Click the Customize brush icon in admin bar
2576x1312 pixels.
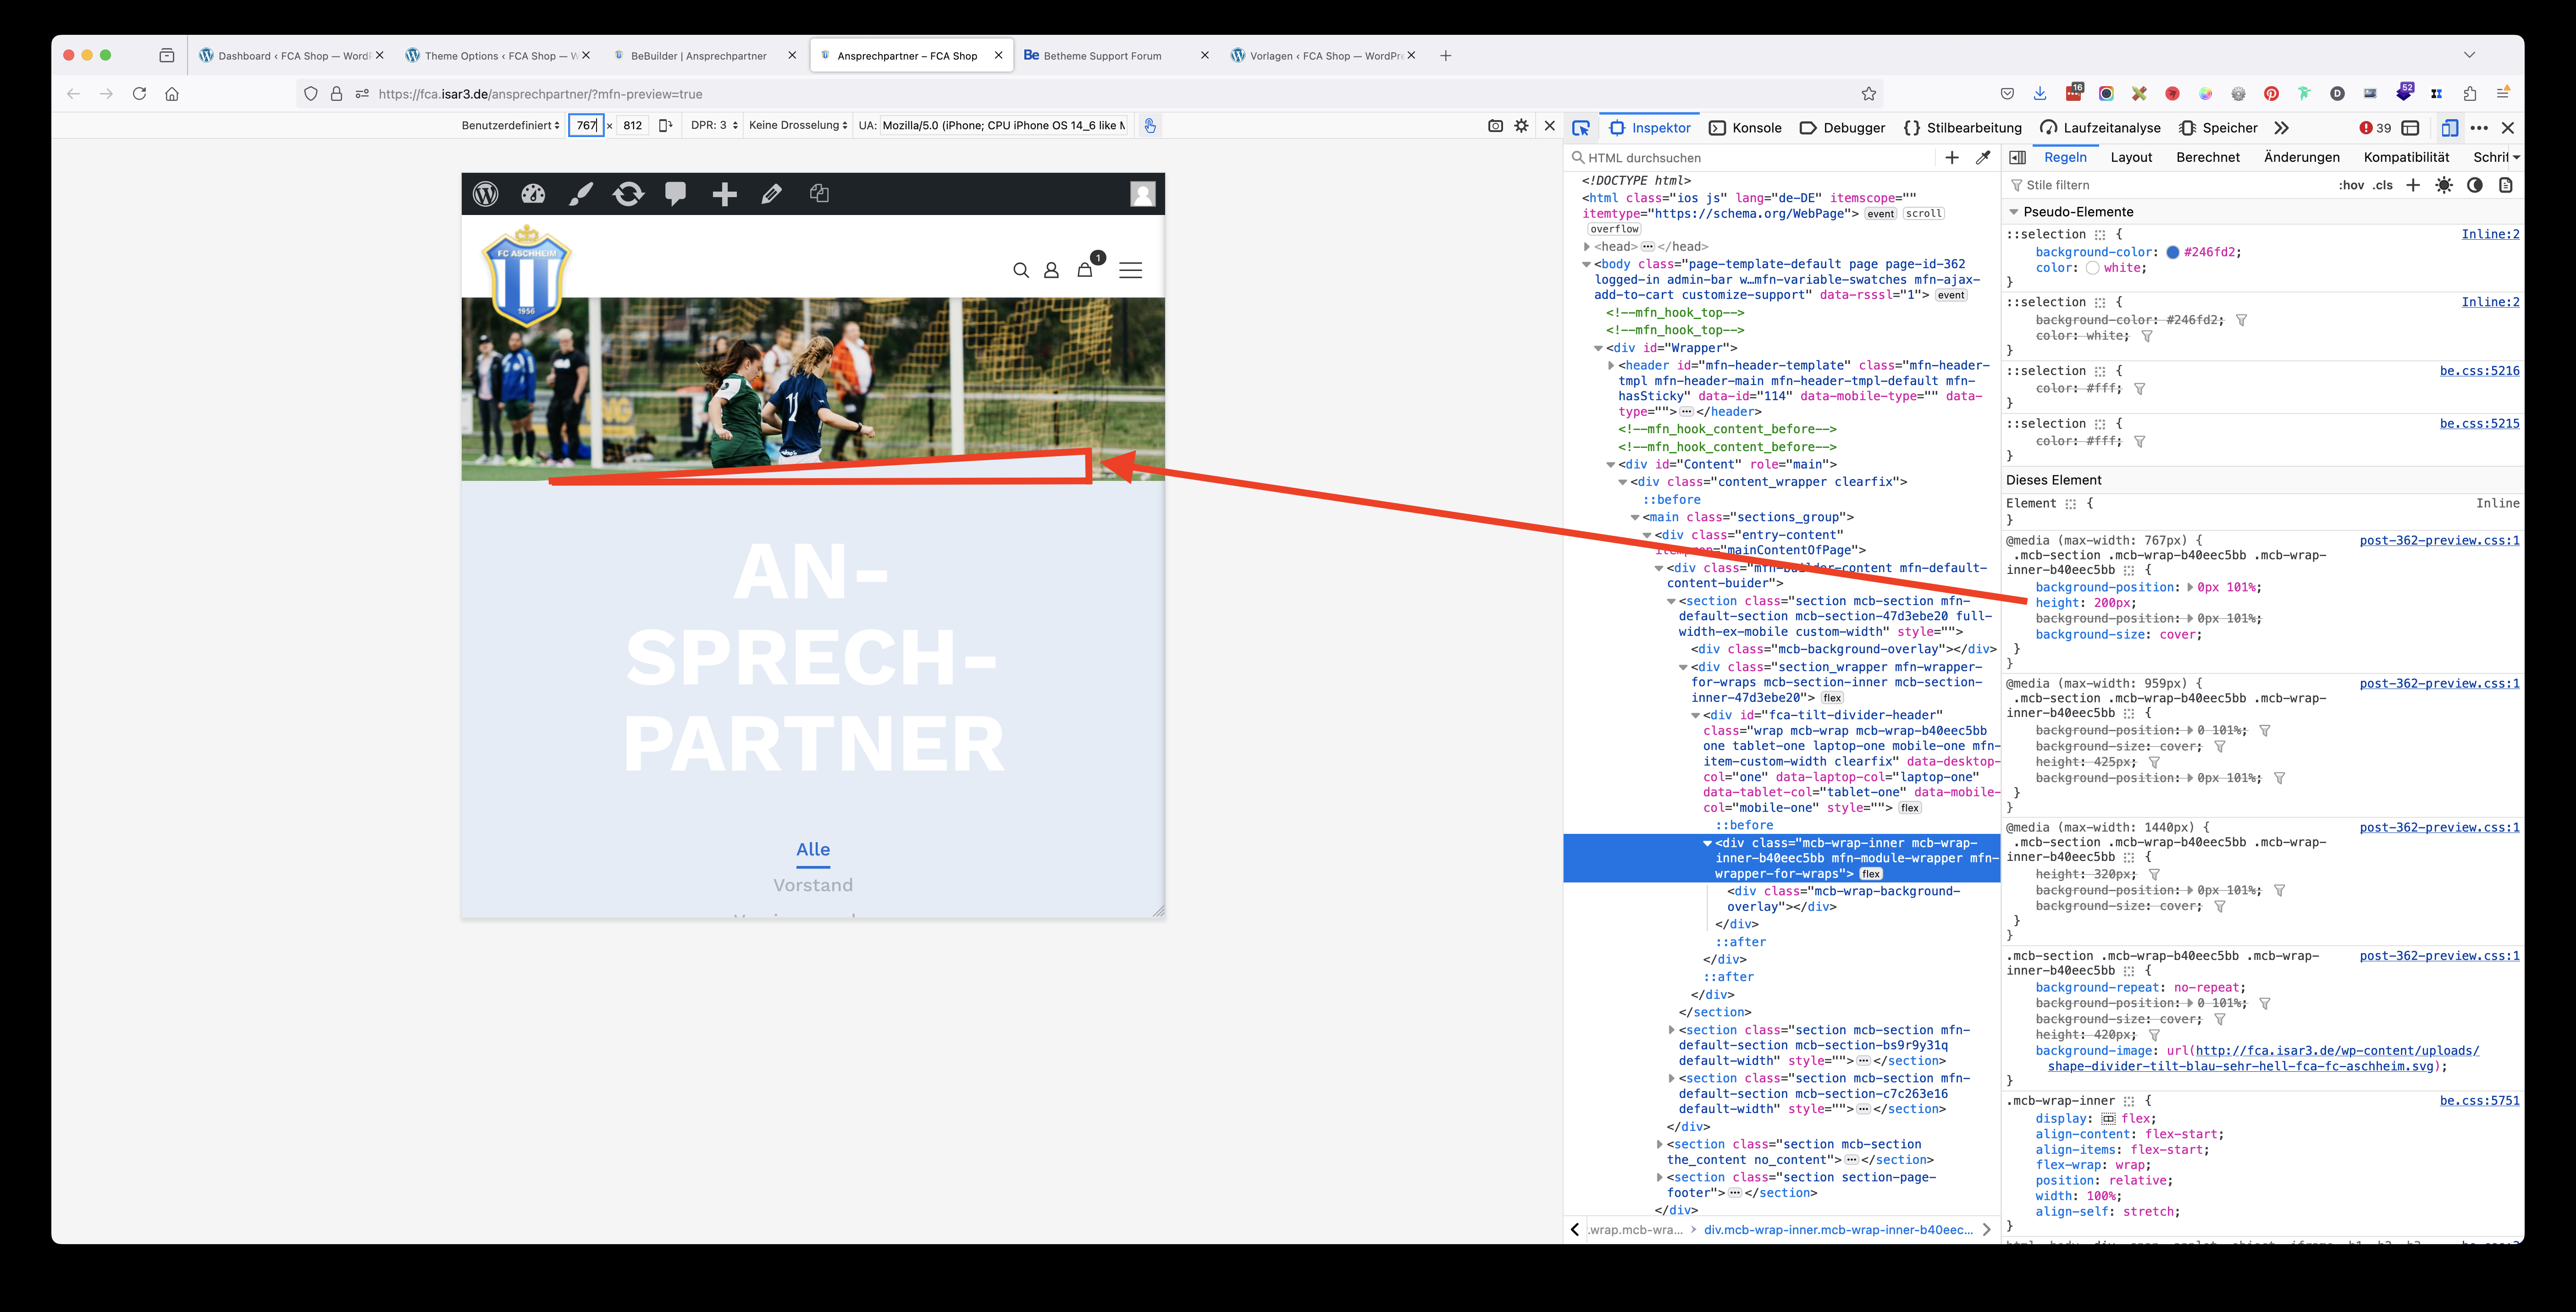(581, 194)
